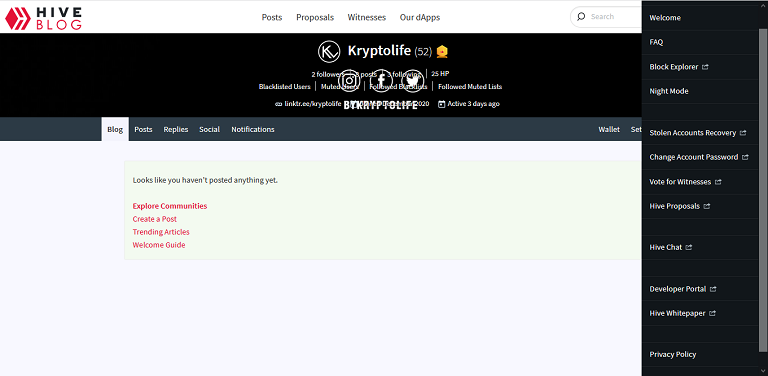
Task: Click the external-link icon next to Block Explorer
Action: click(x=705, y=67)
